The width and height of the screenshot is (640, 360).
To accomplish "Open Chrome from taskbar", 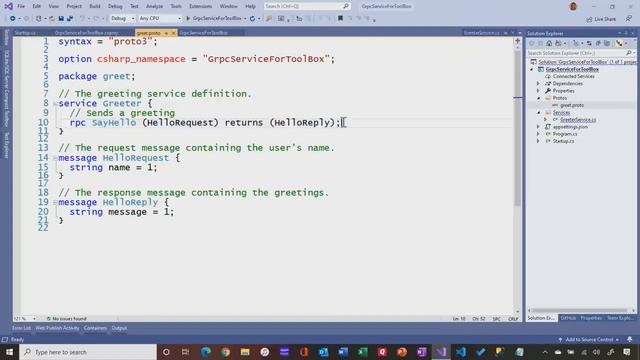I will tap(225, 352).
